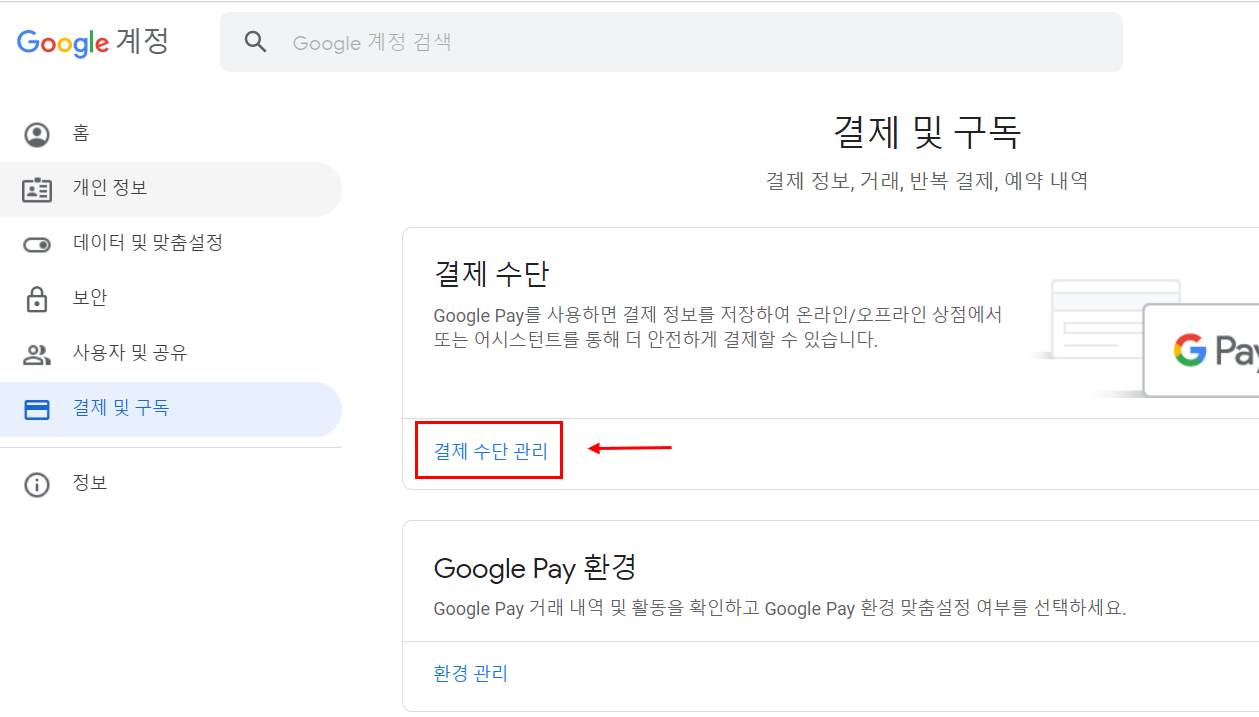
Task: Open the 환경 관리 link
Action: (471, 674)
